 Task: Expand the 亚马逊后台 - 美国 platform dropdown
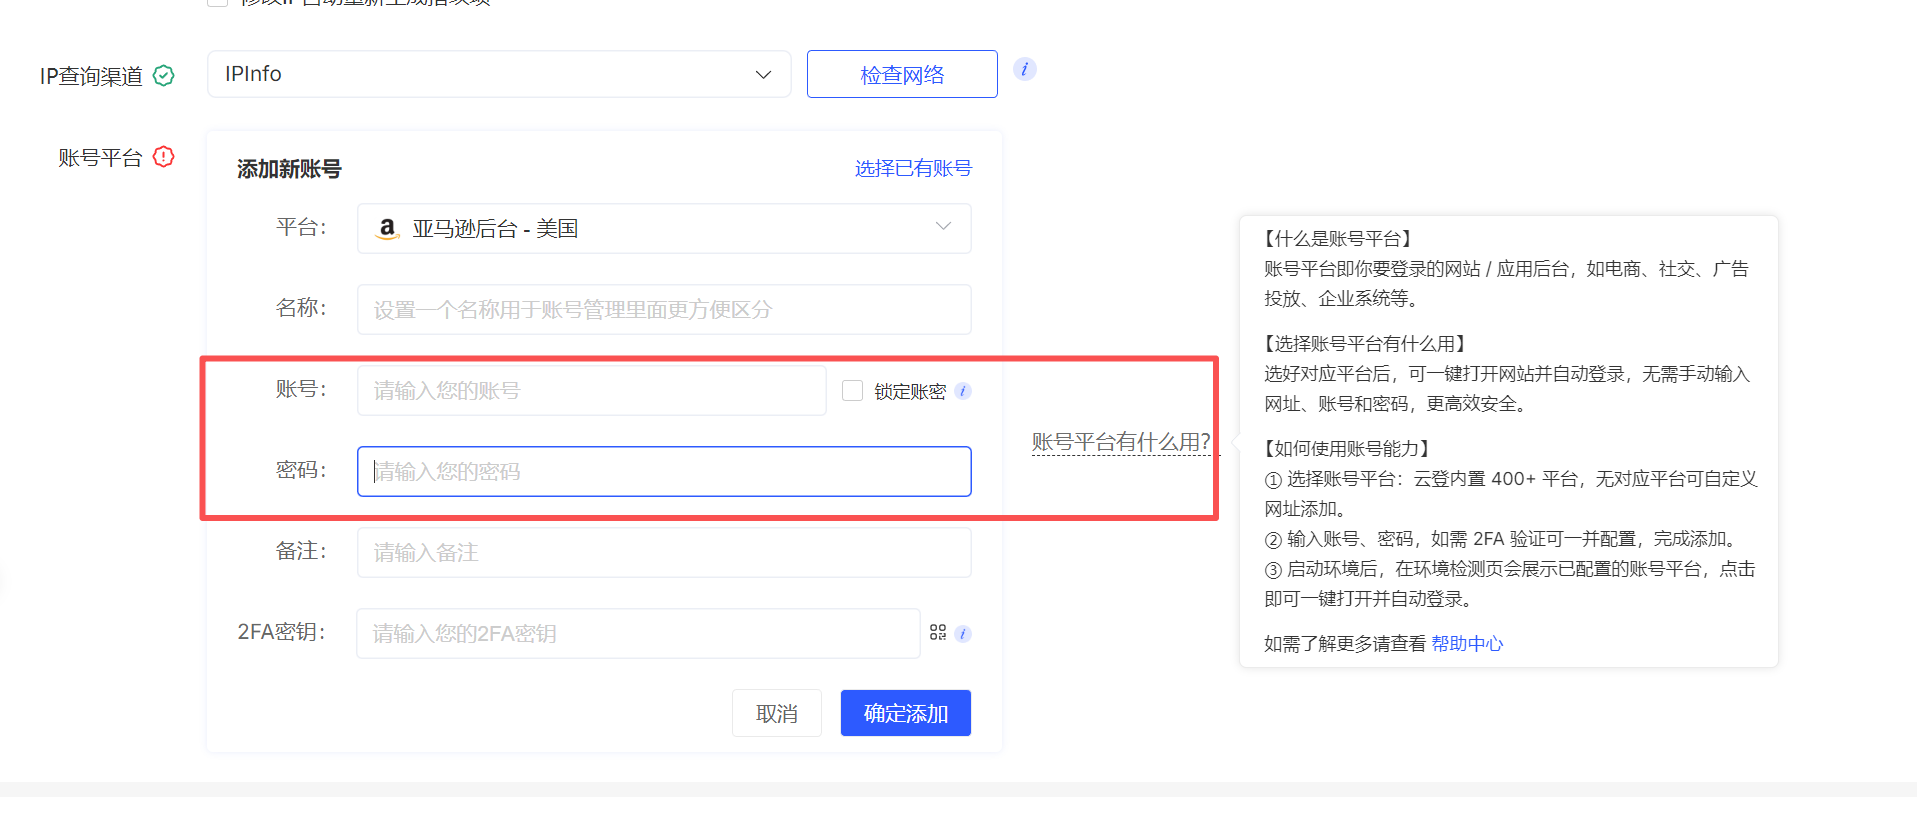(664, 229)
